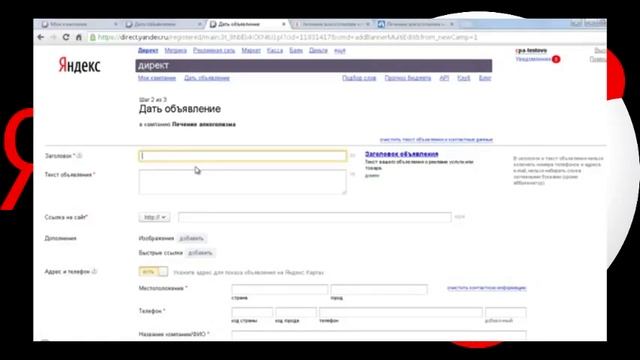Click the Заголовок объявления preview link

[402, 154]
